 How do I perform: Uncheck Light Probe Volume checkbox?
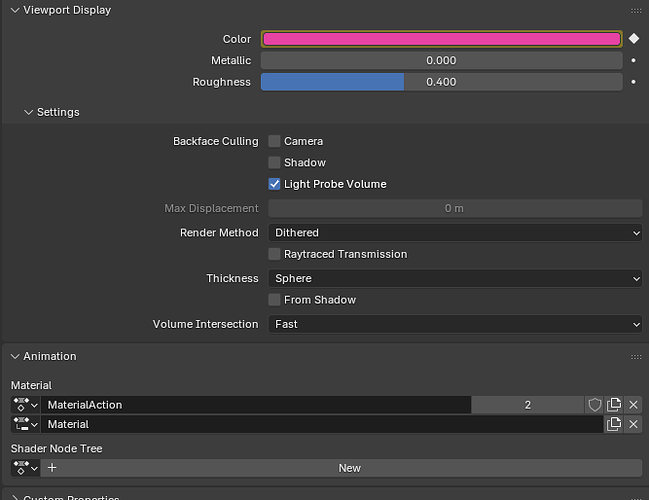pos(274,184)
